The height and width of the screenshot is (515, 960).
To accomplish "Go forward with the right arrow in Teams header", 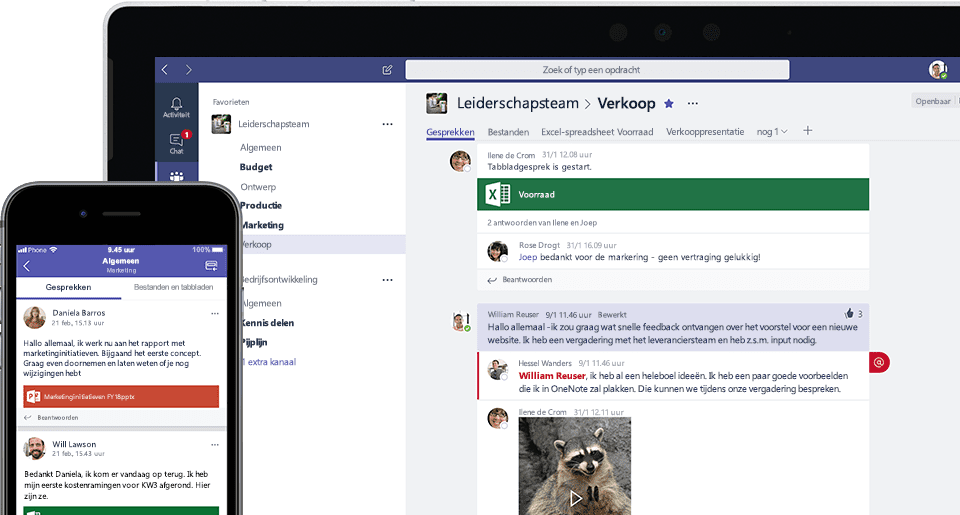I will (189, 70).
